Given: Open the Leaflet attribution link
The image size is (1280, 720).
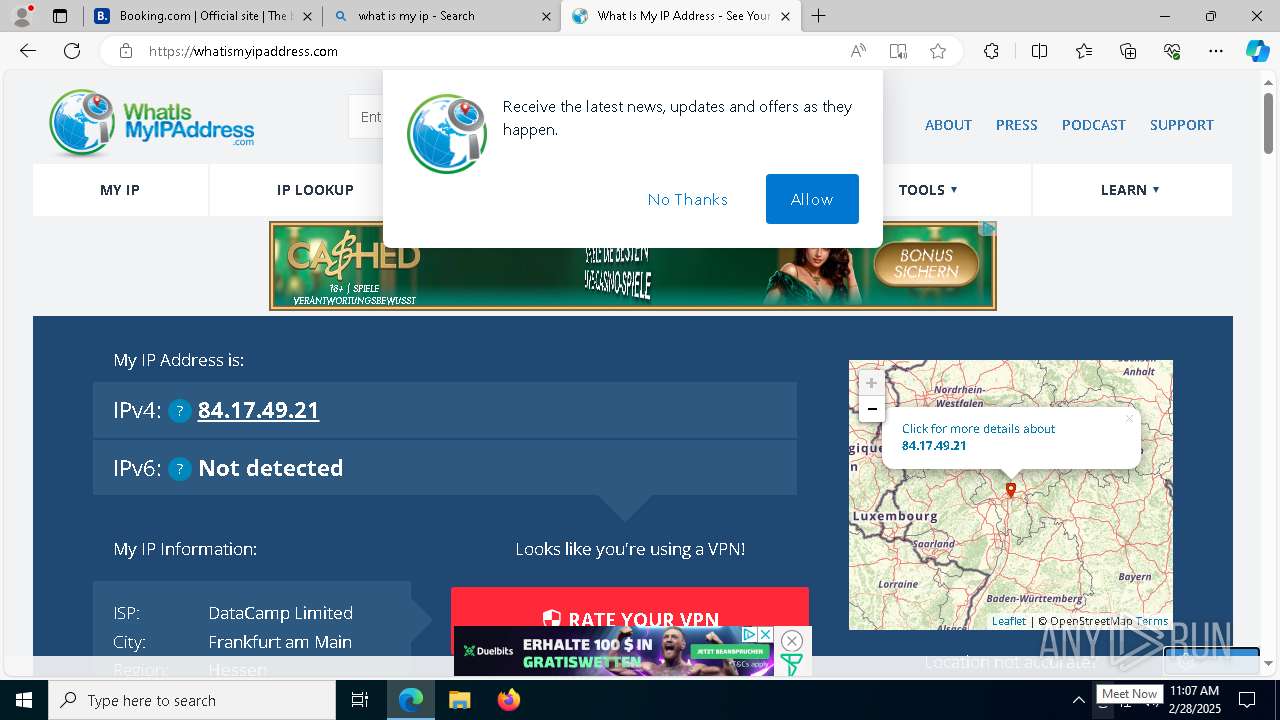Looking at the screenshot, I should 1009,621.
